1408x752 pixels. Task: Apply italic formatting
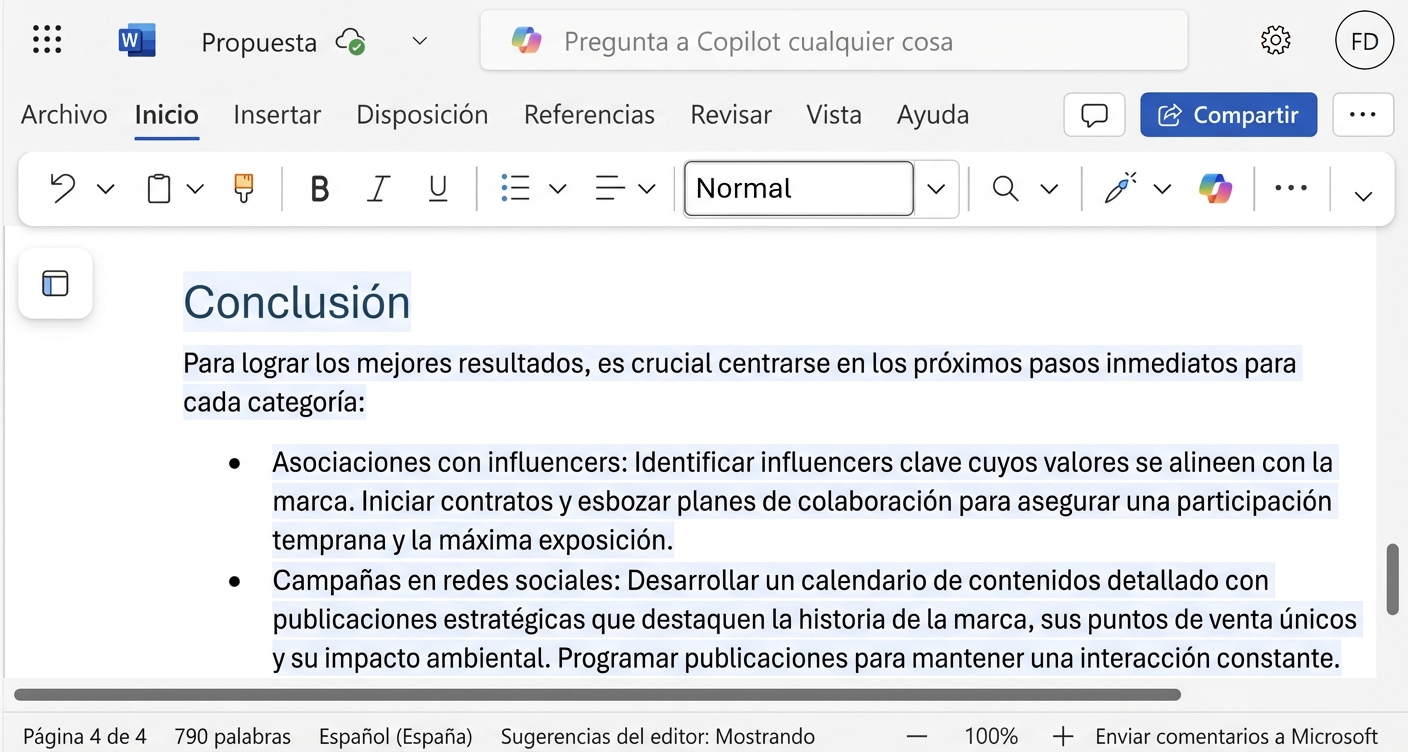(x=378, y=188)
